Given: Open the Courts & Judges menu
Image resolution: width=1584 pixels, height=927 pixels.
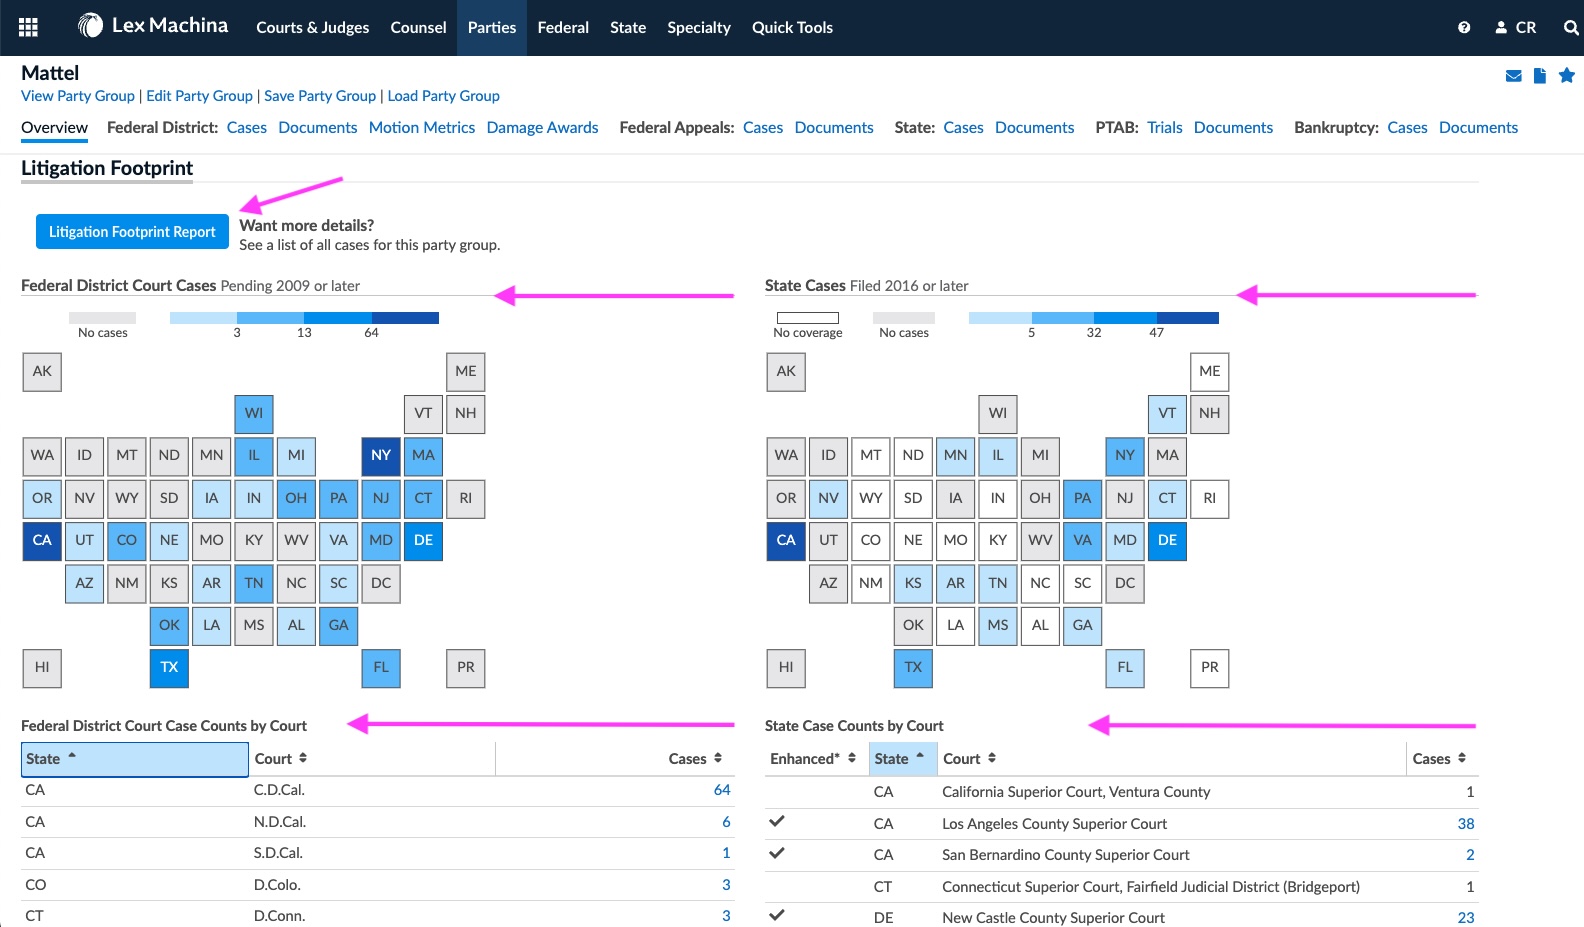Looking at the screenshot, I should (x=312, y=28).
